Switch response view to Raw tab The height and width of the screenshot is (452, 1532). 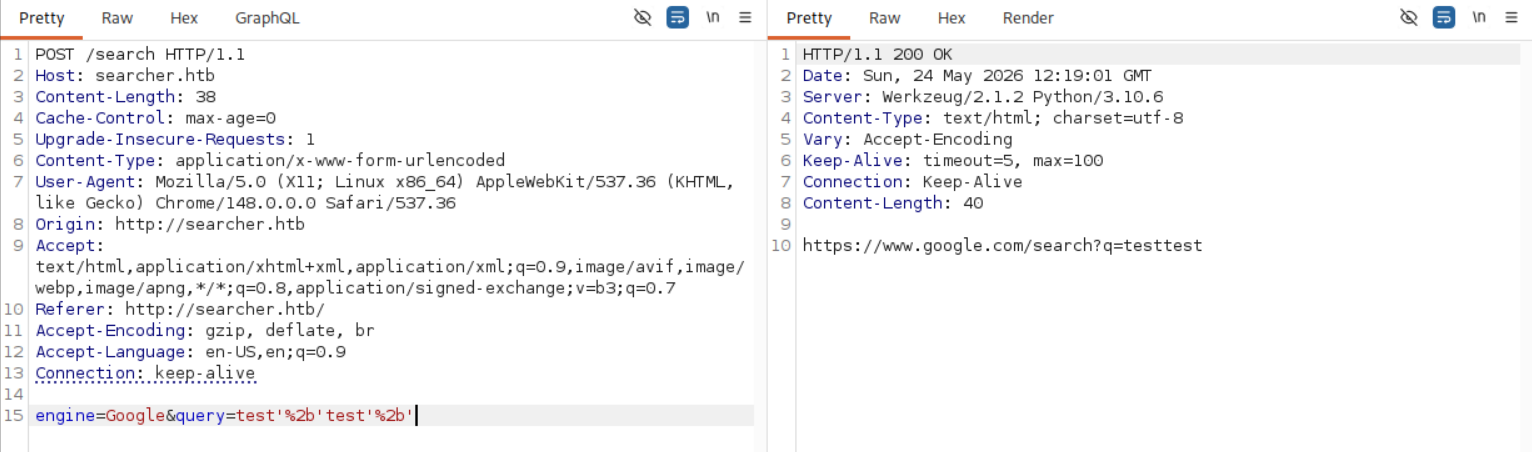tap(885, 18)
